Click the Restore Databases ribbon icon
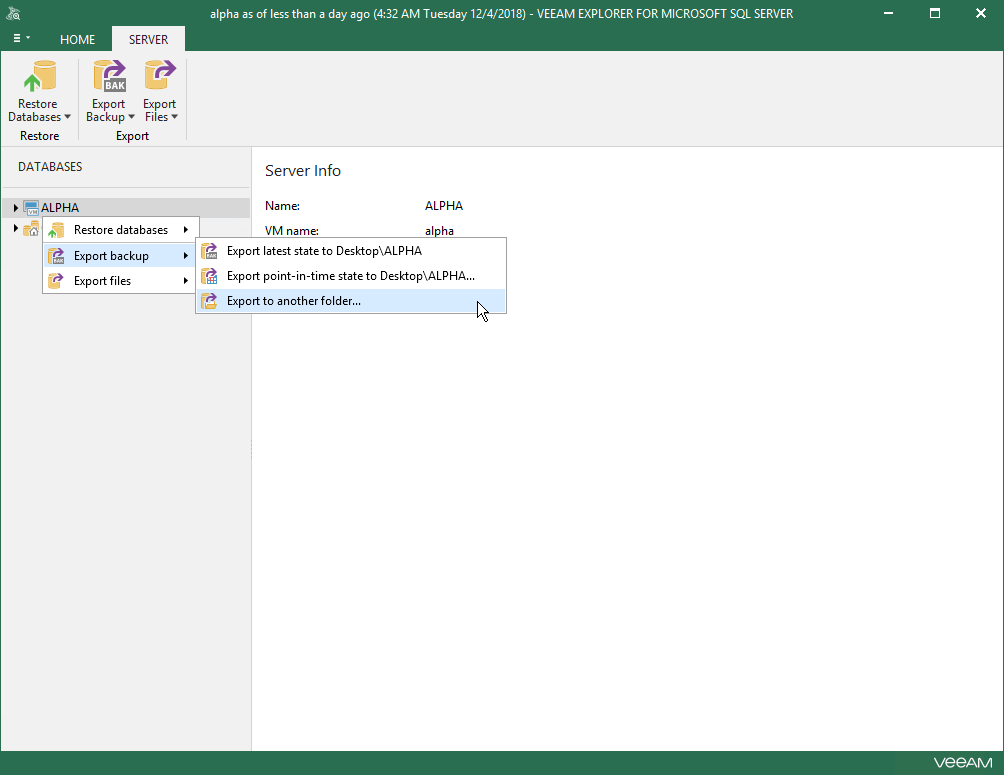Image resolution: width=1004 pixels, height=775 pixels. [x=40, y=77]
